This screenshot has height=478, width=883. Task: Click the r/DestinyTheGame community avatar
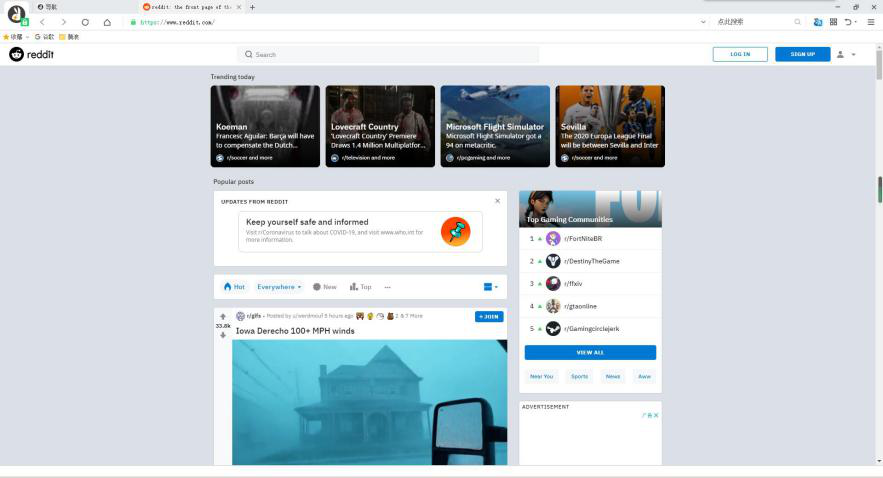click(553, 261)
